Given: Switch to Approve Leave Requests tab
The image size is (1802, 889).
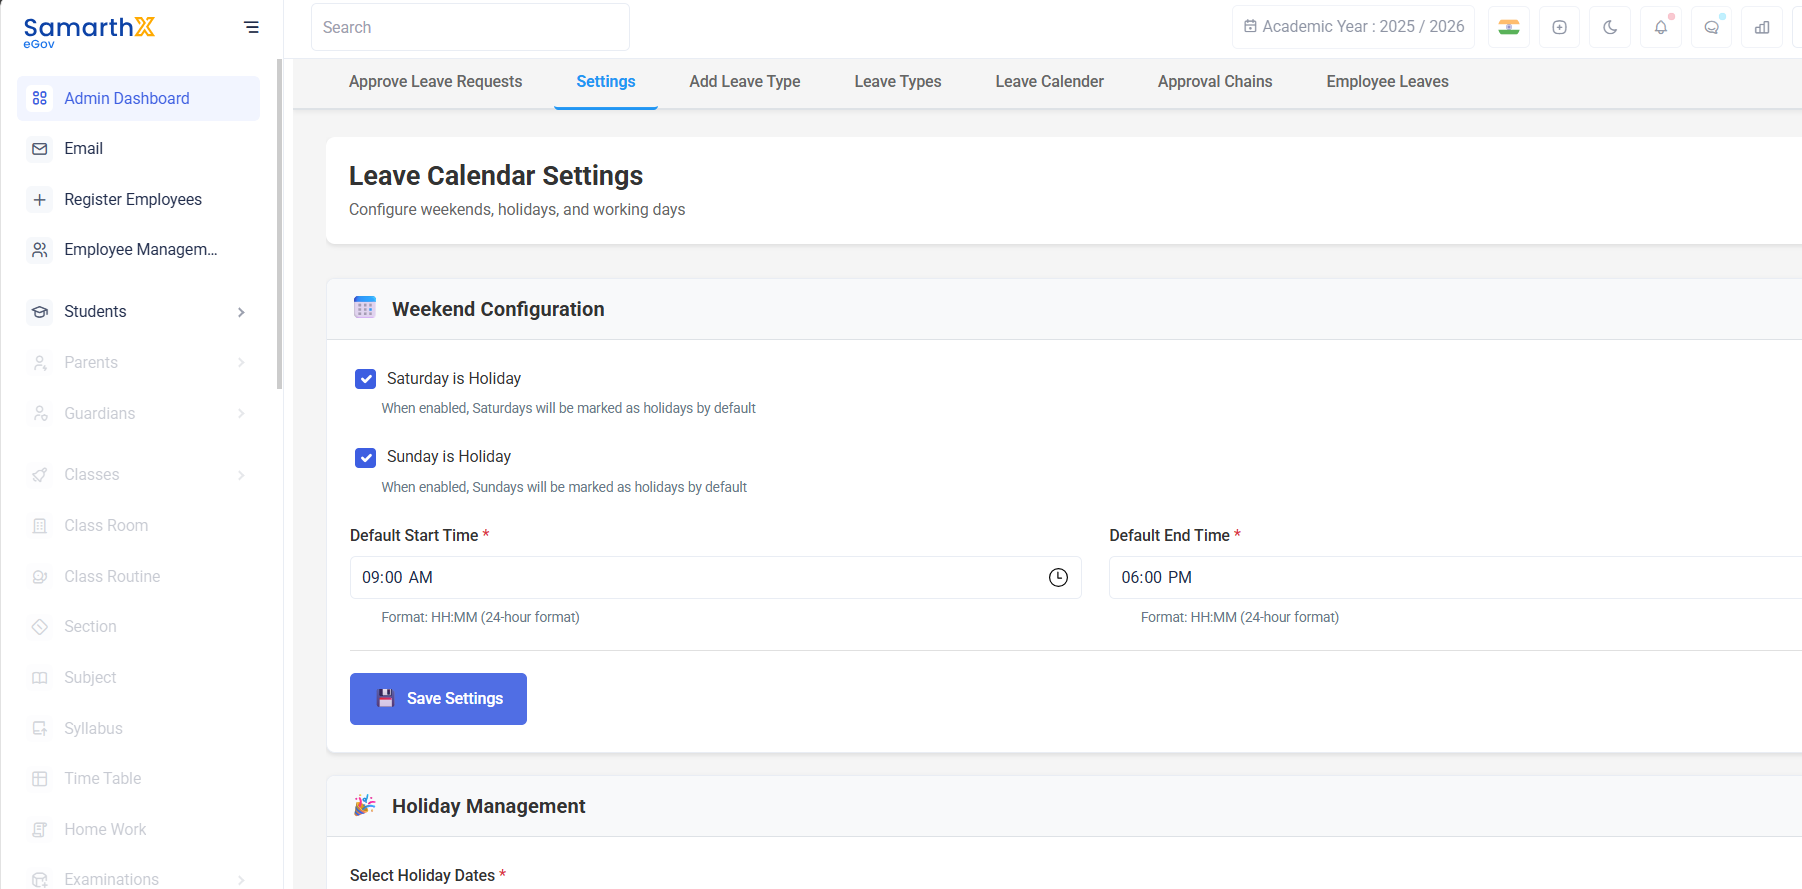Looking at the screenshot, I should (435, 82).
